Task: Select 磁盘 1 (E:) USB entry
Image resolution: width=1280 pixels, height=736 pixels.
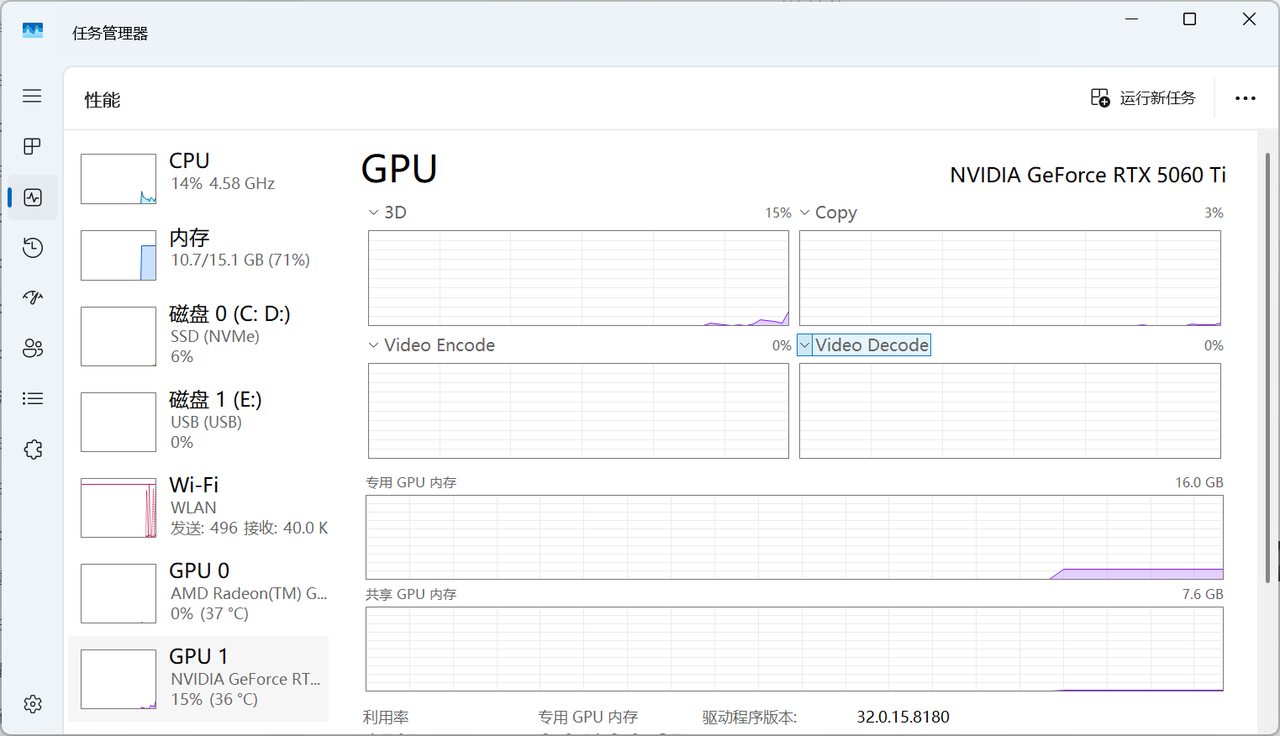Action: (x=198, y=422)
